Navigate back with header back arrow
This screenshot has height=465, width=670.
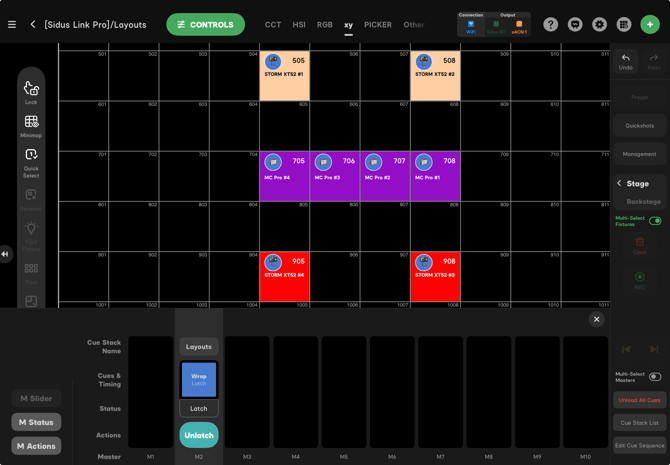(32, 24)
